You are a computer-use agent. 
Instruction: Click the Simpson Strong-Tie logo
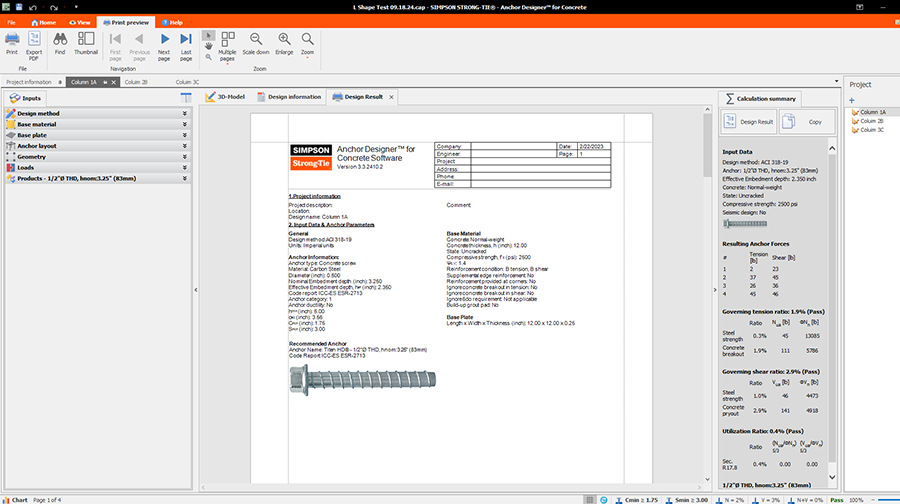point(311,157)
